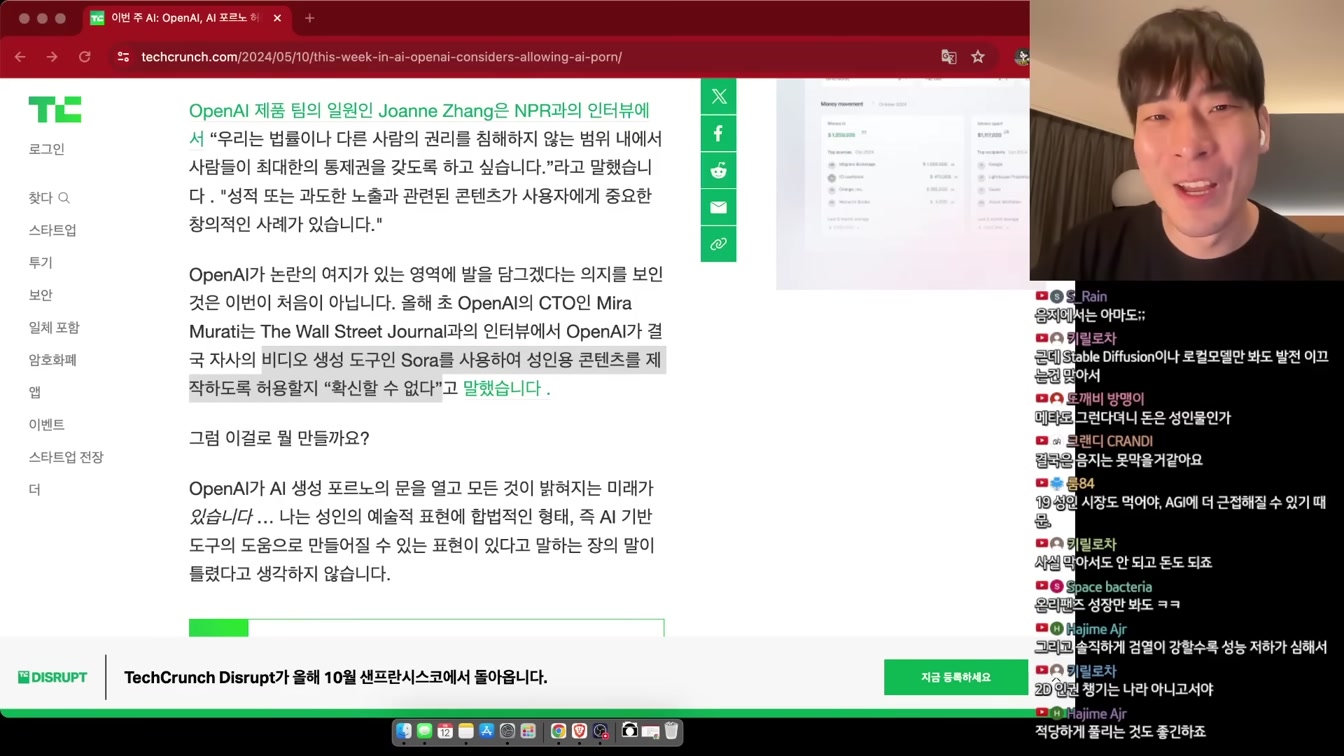
Task: Open Notes from the Dock
Action: [466, 731]
